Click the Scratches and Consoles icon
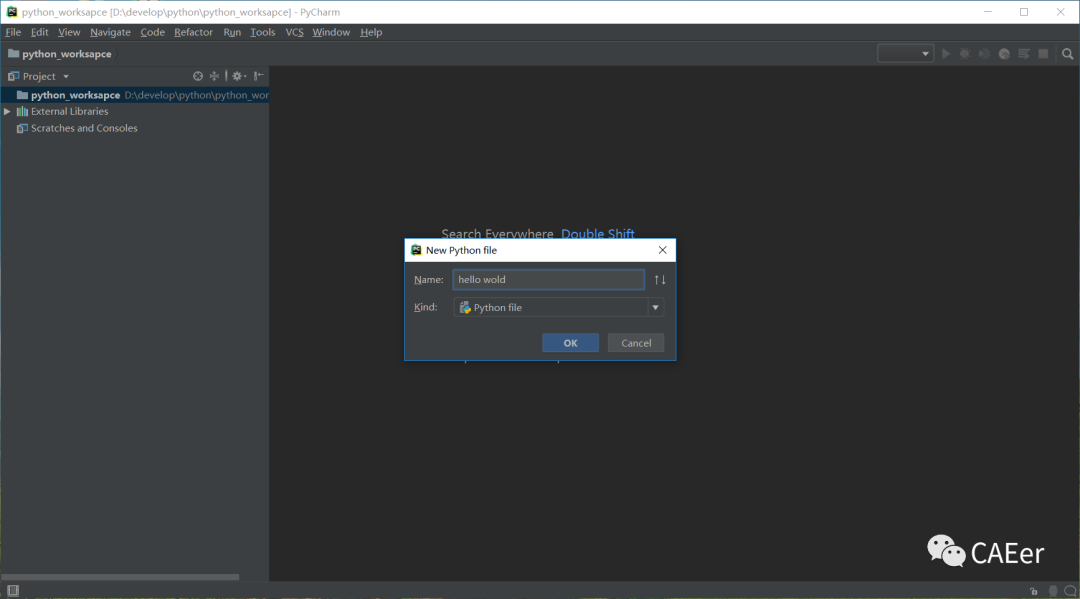1080x599 pixels. click(23, 128)
